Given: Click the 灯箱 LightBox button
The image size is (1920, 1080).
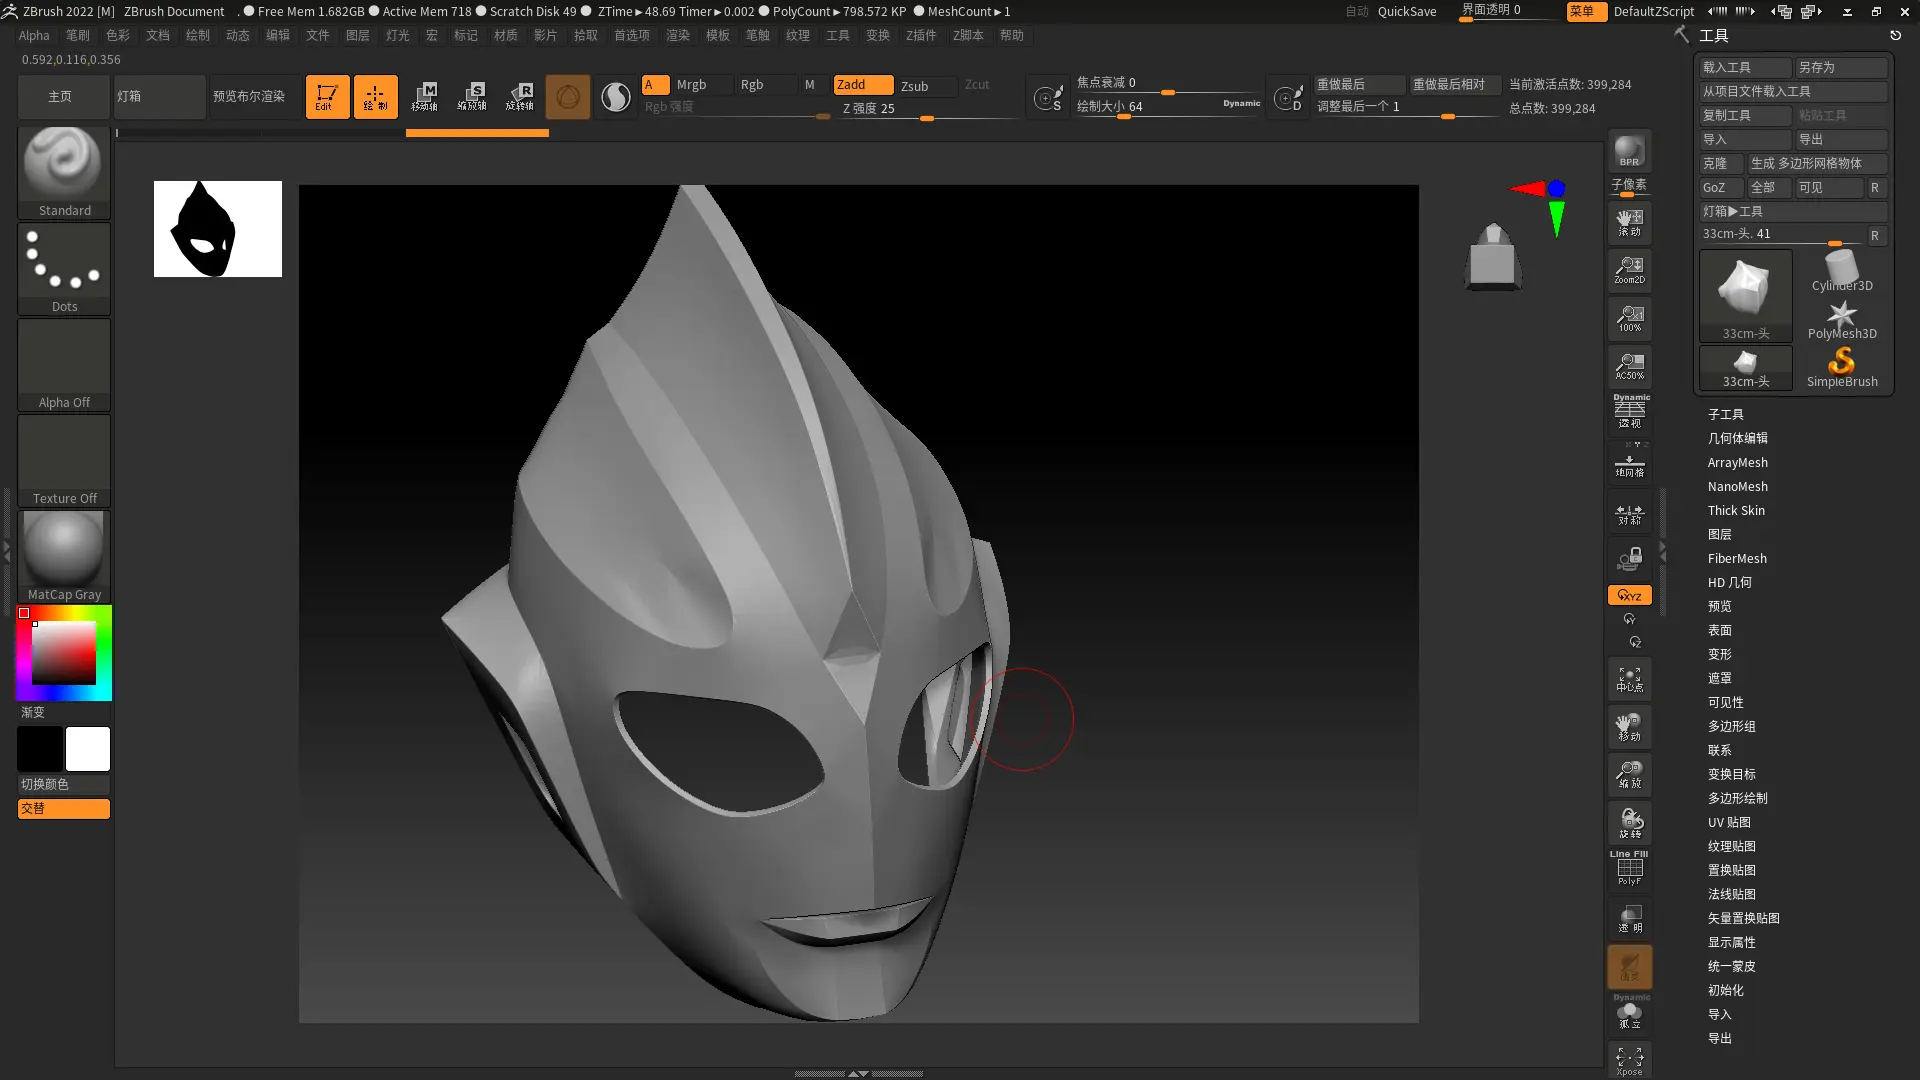Looking at the screenshot, I should coord(160,97).
